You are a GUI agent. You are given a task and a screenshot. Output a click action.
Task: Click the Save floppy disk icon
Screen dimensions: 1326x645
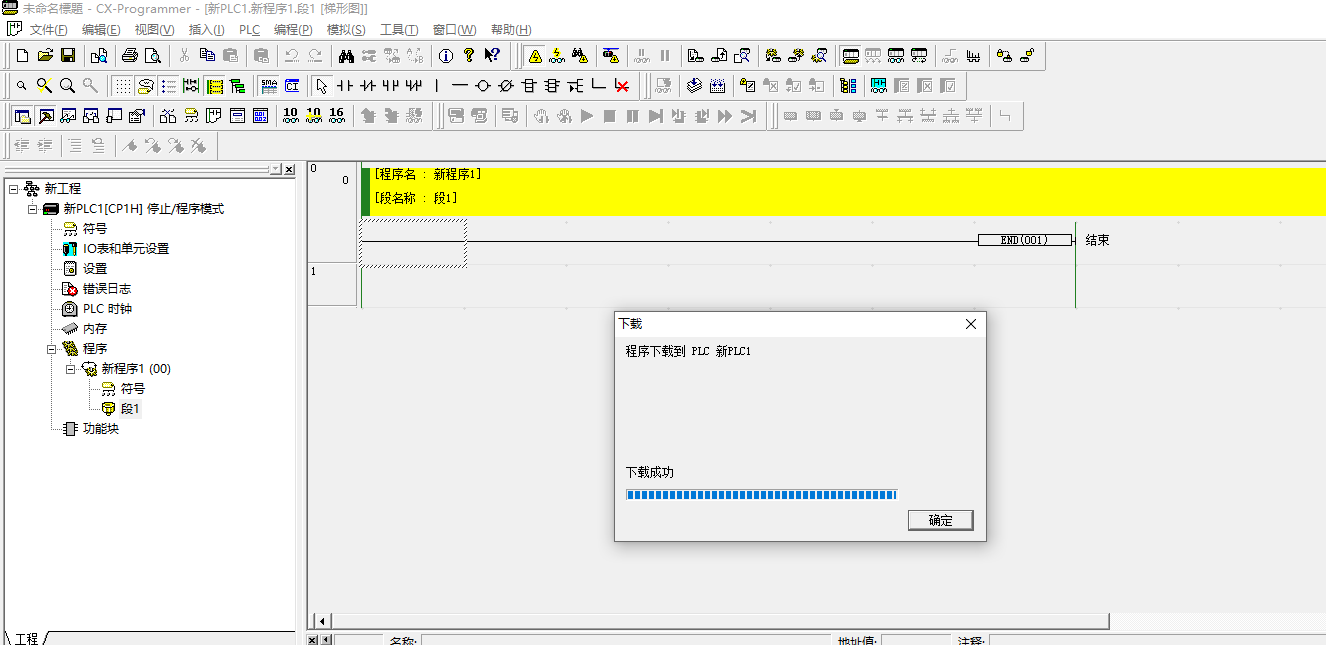pyautogui.click(x=68, y=56)
